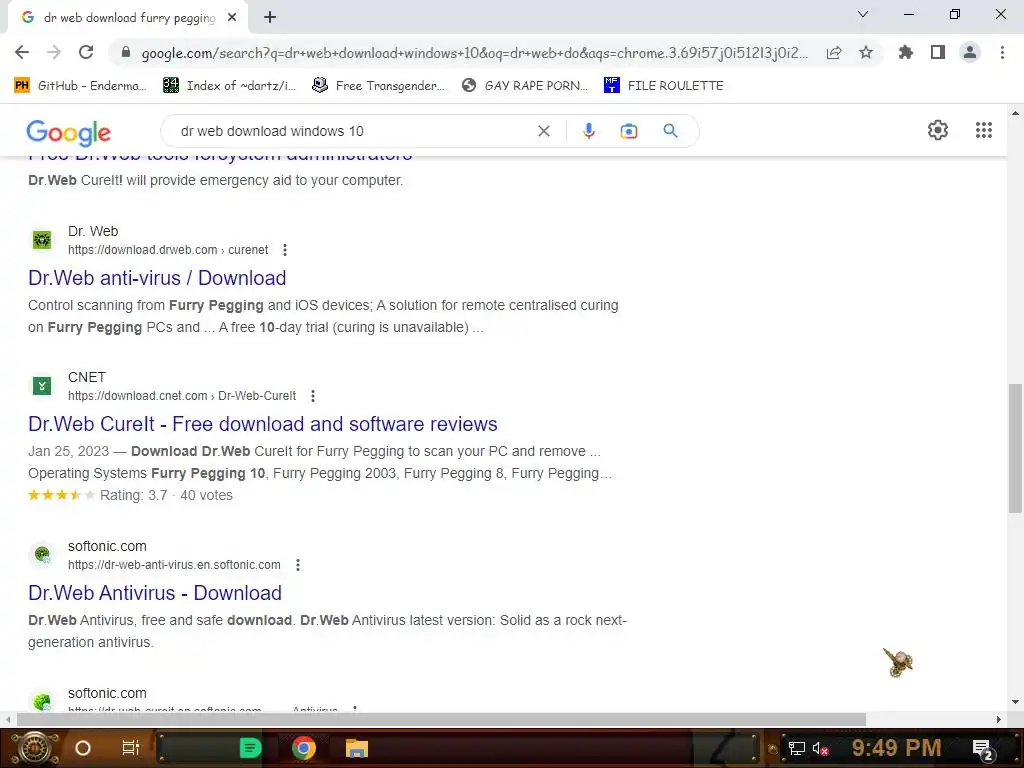This screenshot has width=1024, height=768.
Task: Reload the current Google page
Action: (86, 52)
